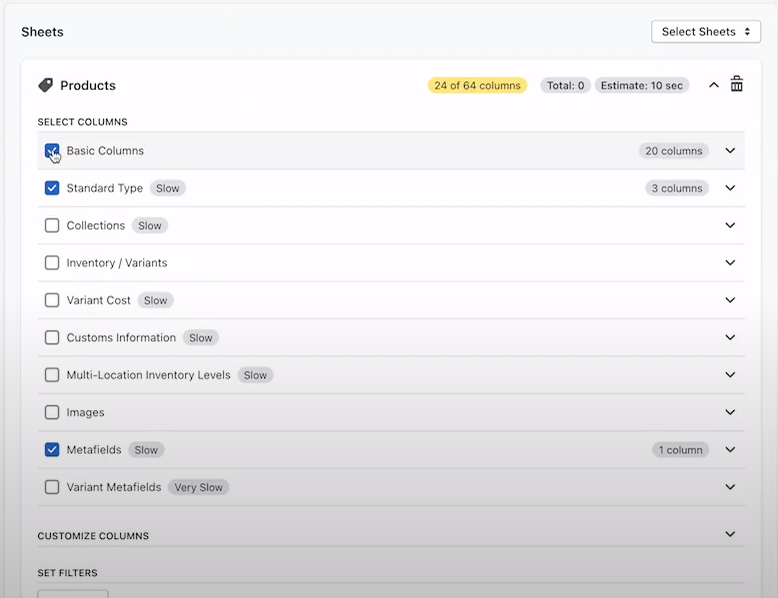The width and height of the screenshot is (778, 598).
Task: Collapse the Products sheet panel
Action: point(713,85)
